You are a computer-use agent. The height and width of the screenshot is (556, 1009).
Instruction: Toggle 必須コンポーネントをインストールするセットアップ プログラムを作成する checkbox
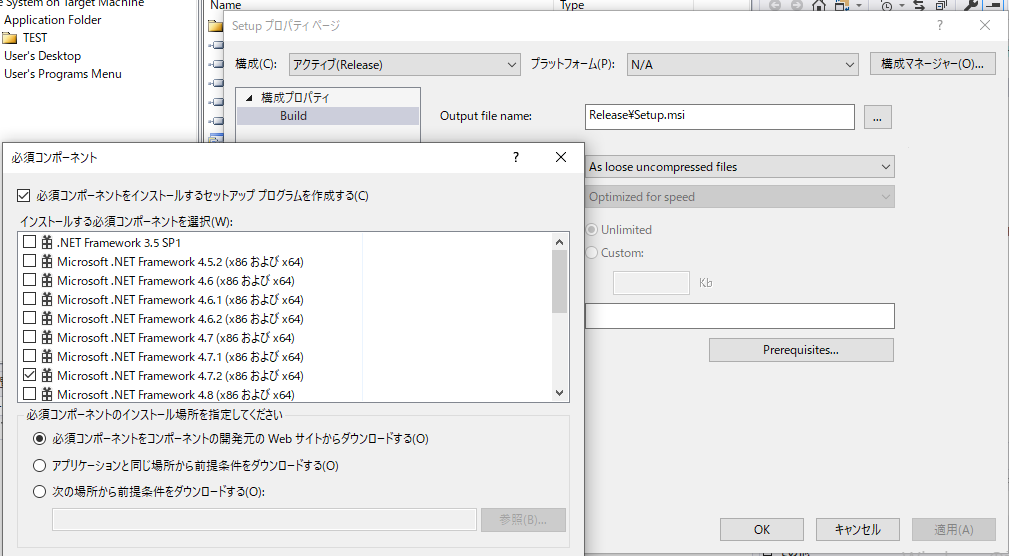coord(24,196)
